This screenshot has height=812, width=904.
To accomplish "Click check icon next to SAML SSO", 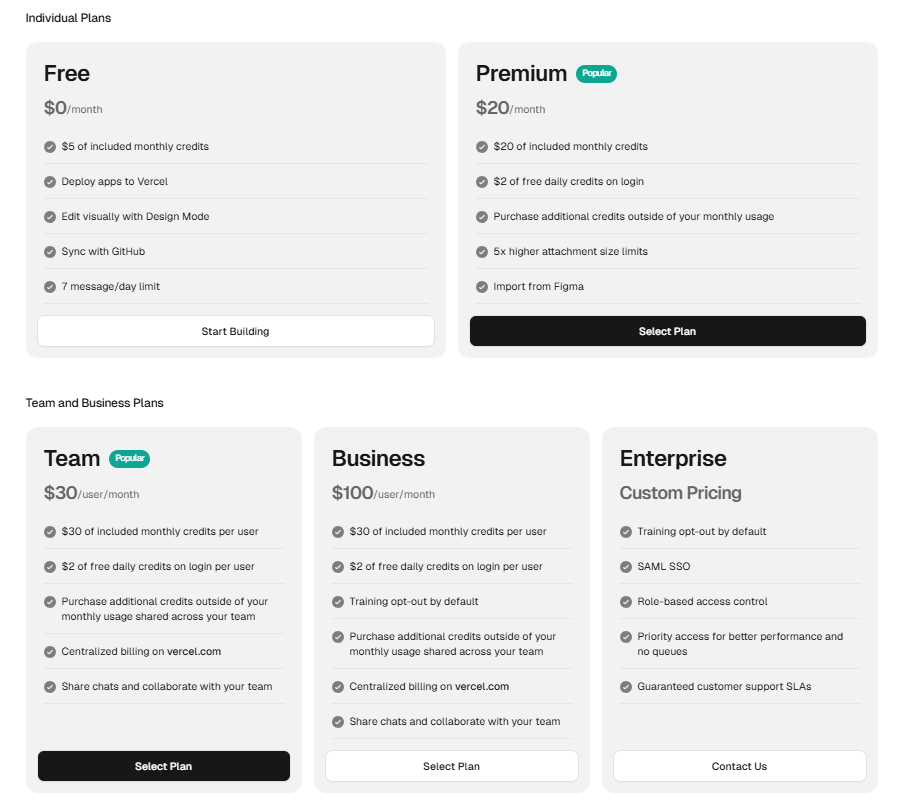I will coord(626,566).
